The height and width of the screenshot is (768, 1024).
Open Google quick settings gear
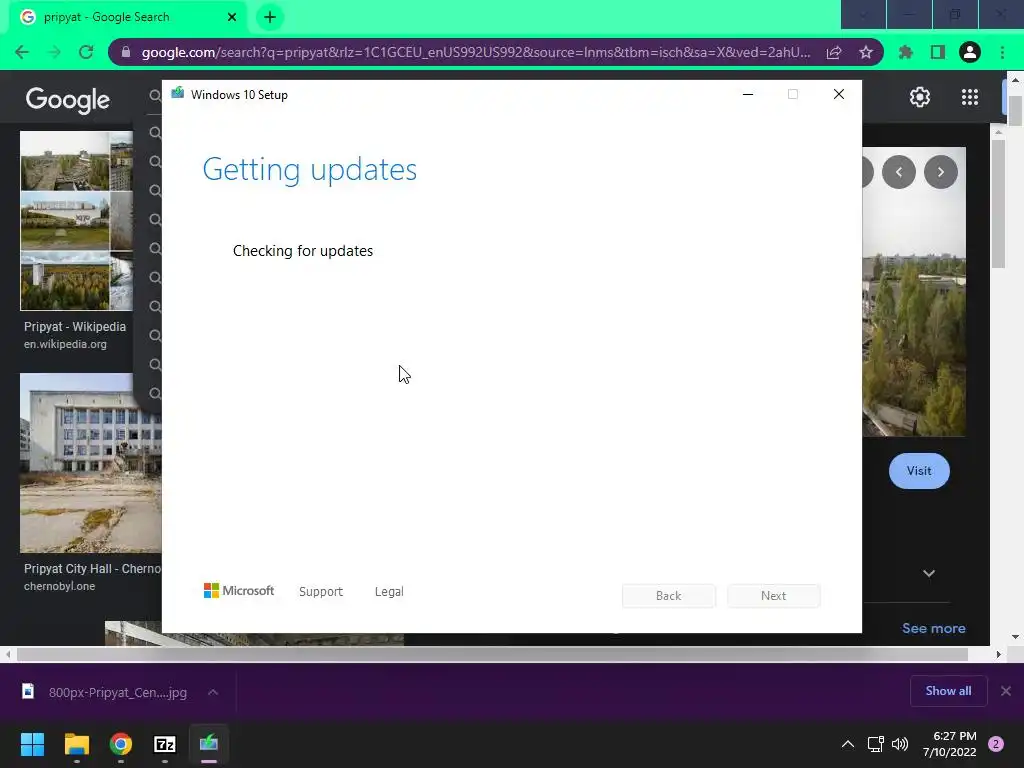(x=920, y=97)
